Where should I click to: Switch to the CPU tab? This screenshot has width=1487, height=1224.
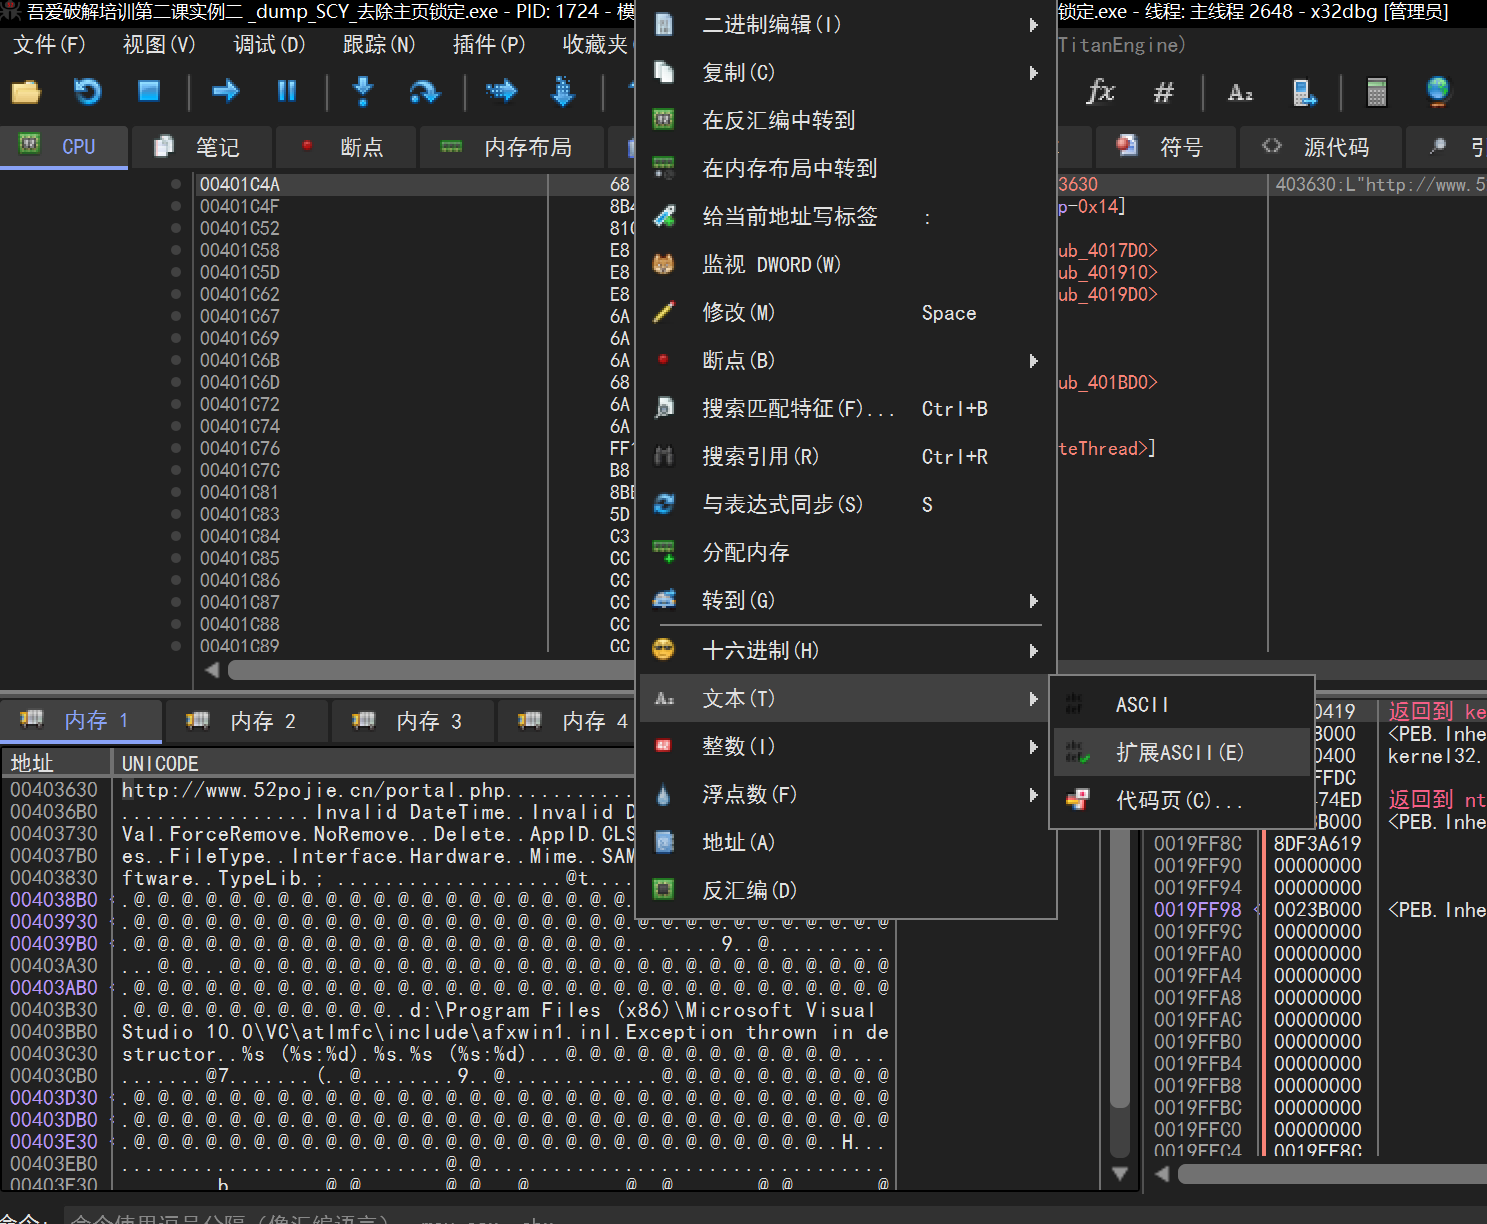[x=64, y=147]
